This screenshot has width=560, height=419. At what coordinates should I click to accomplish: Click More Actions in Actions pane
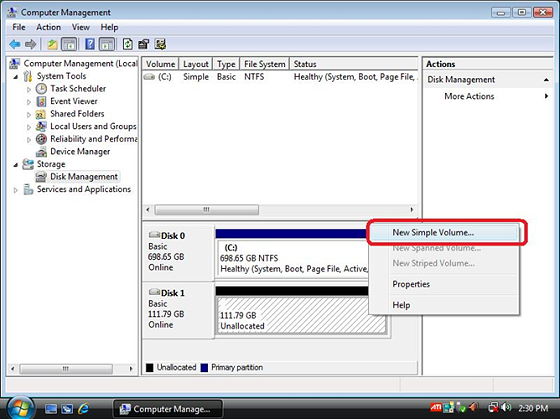point(469,96)
